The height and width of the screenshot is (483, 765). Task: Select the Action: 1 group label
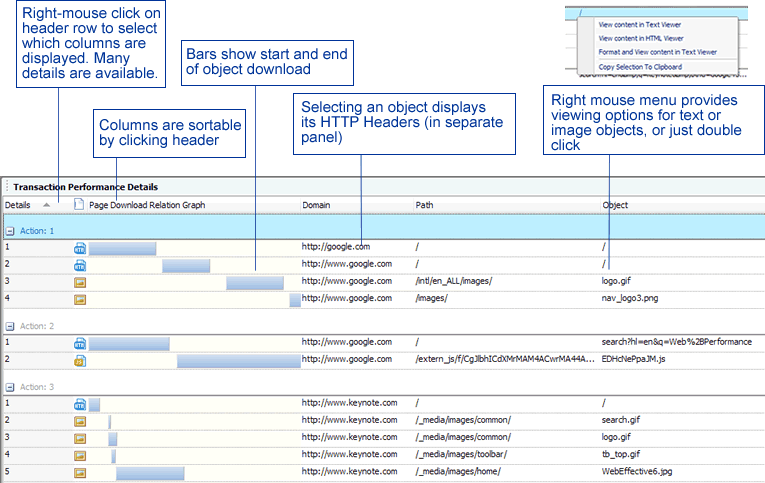37,231
